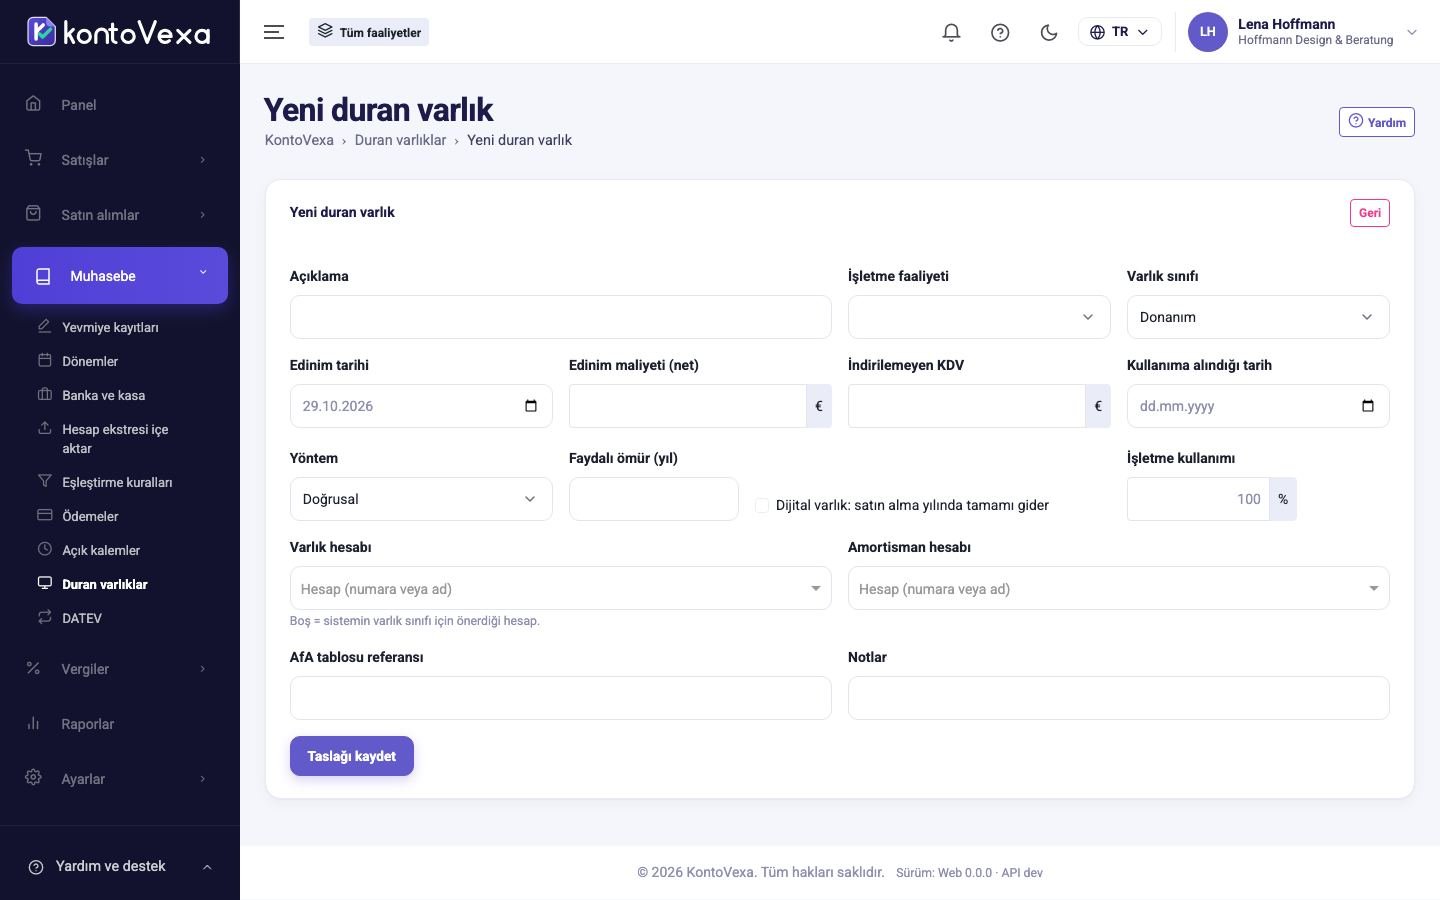
Task: Toggle dark mode moon icon
Action: point(1049,32)
